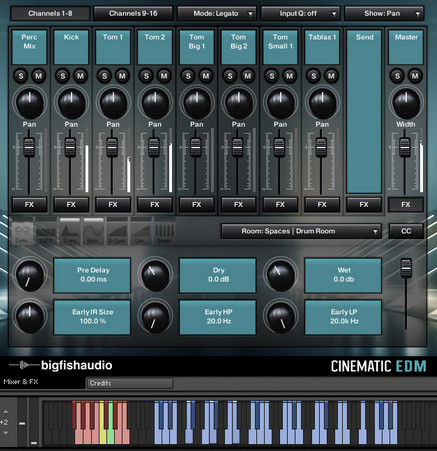Open the Credits tab
Screen dimensions: 437x451
[x=129, y=383]
